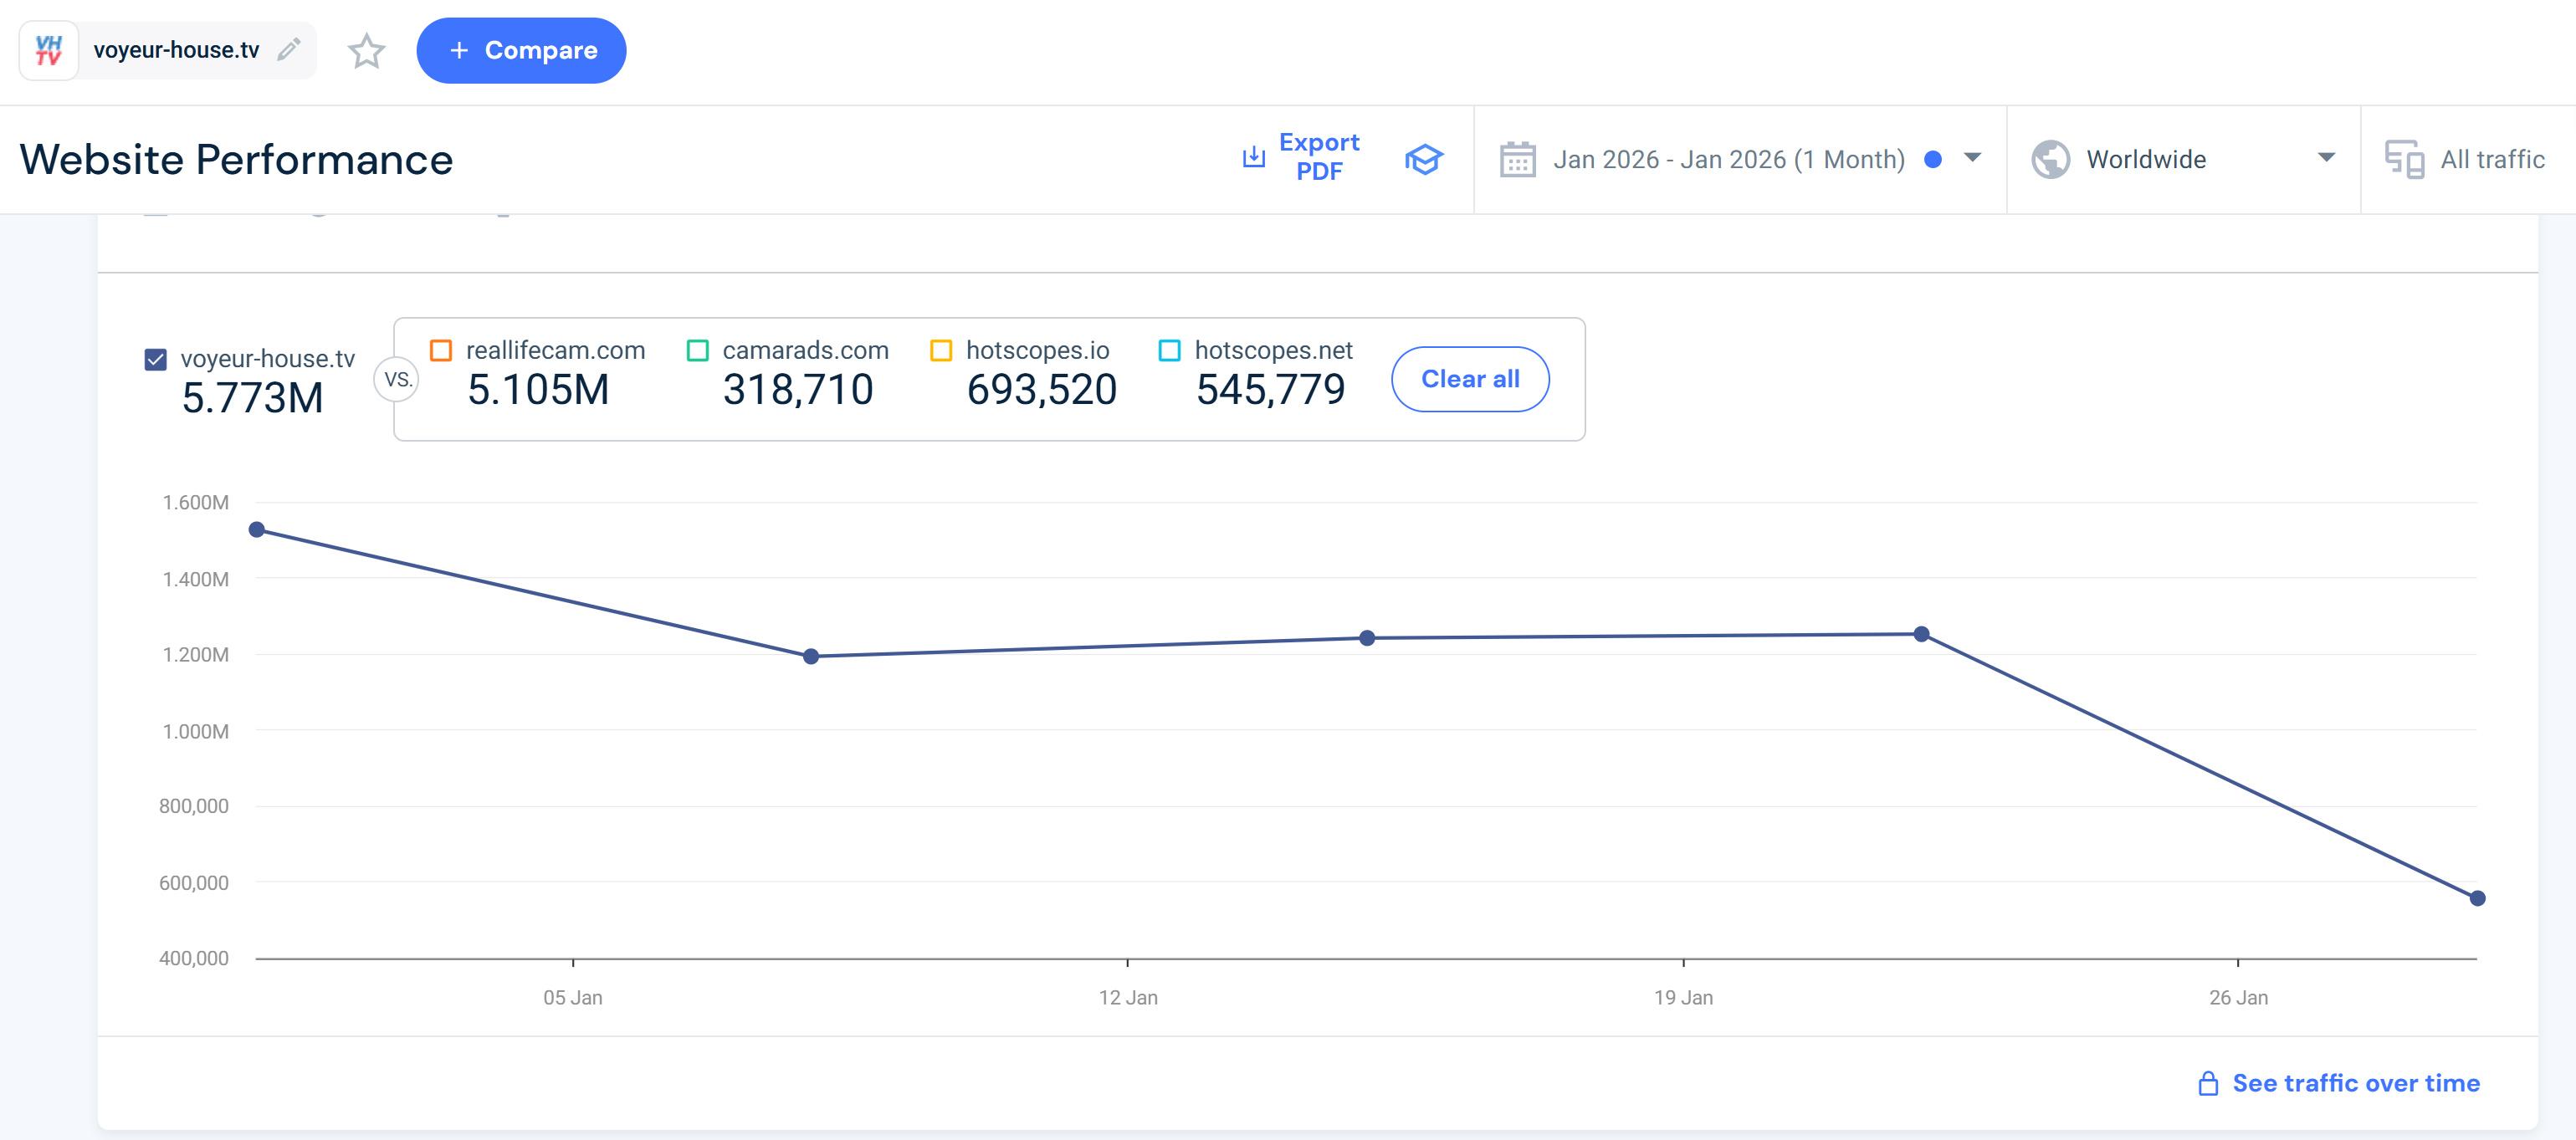
Task: Check the hotscopes.io checkbox
Action: coord(941,350)
